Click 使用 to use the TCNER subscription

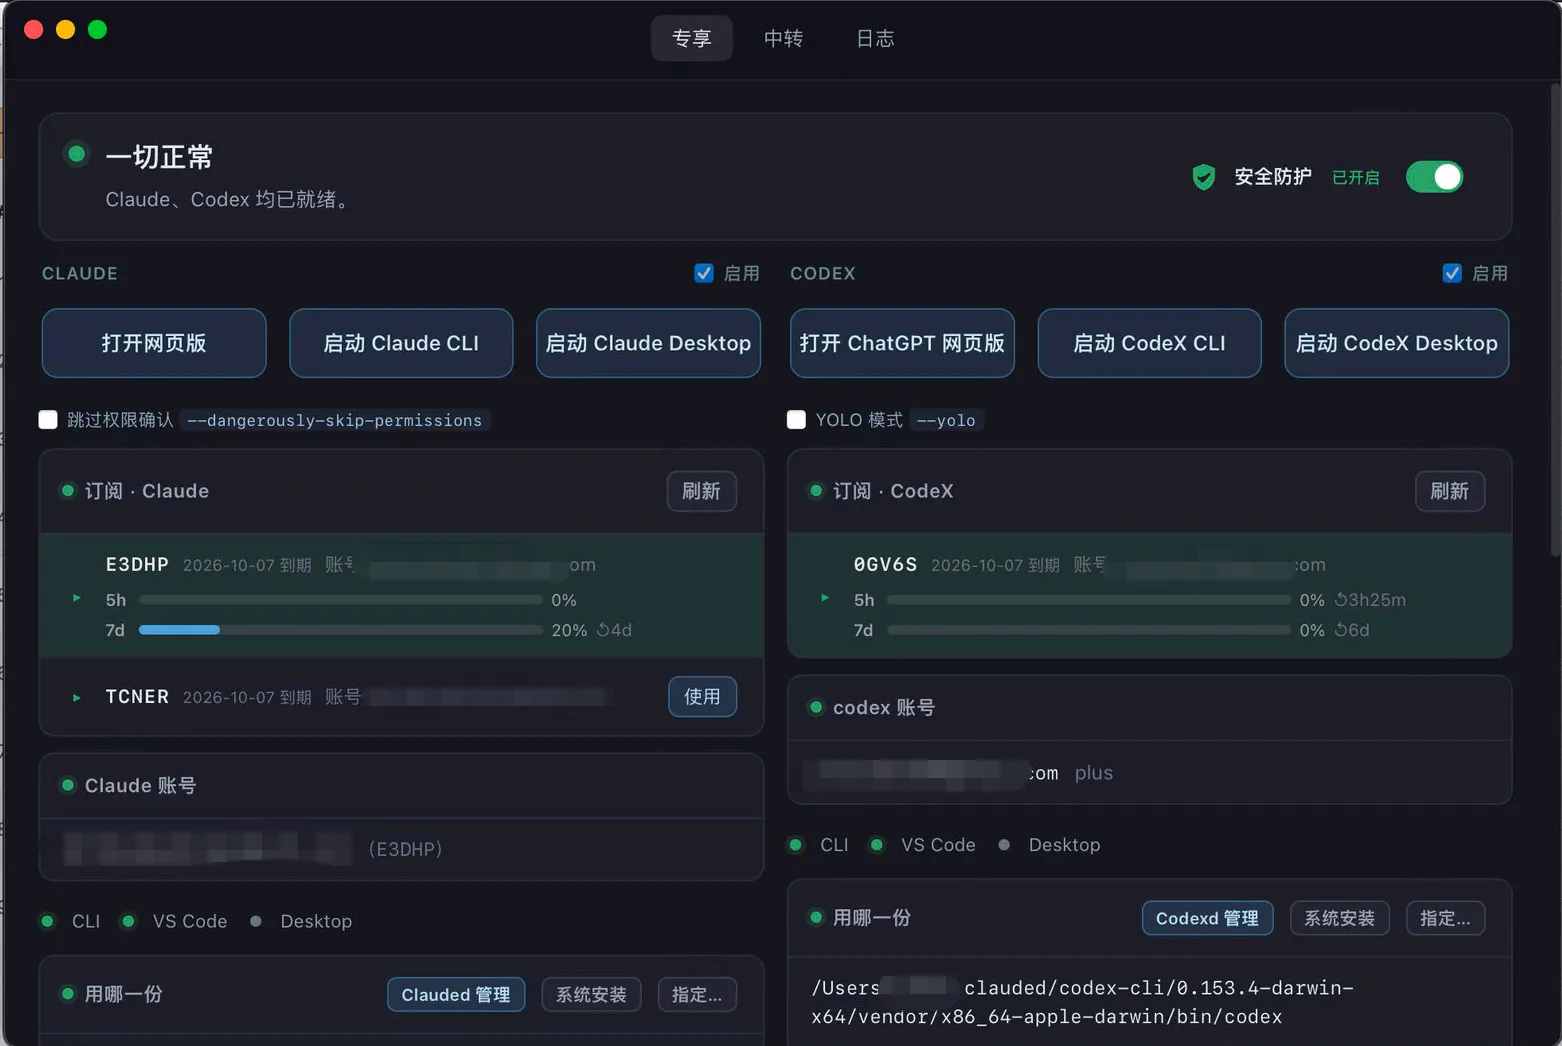tap(702, 697)
